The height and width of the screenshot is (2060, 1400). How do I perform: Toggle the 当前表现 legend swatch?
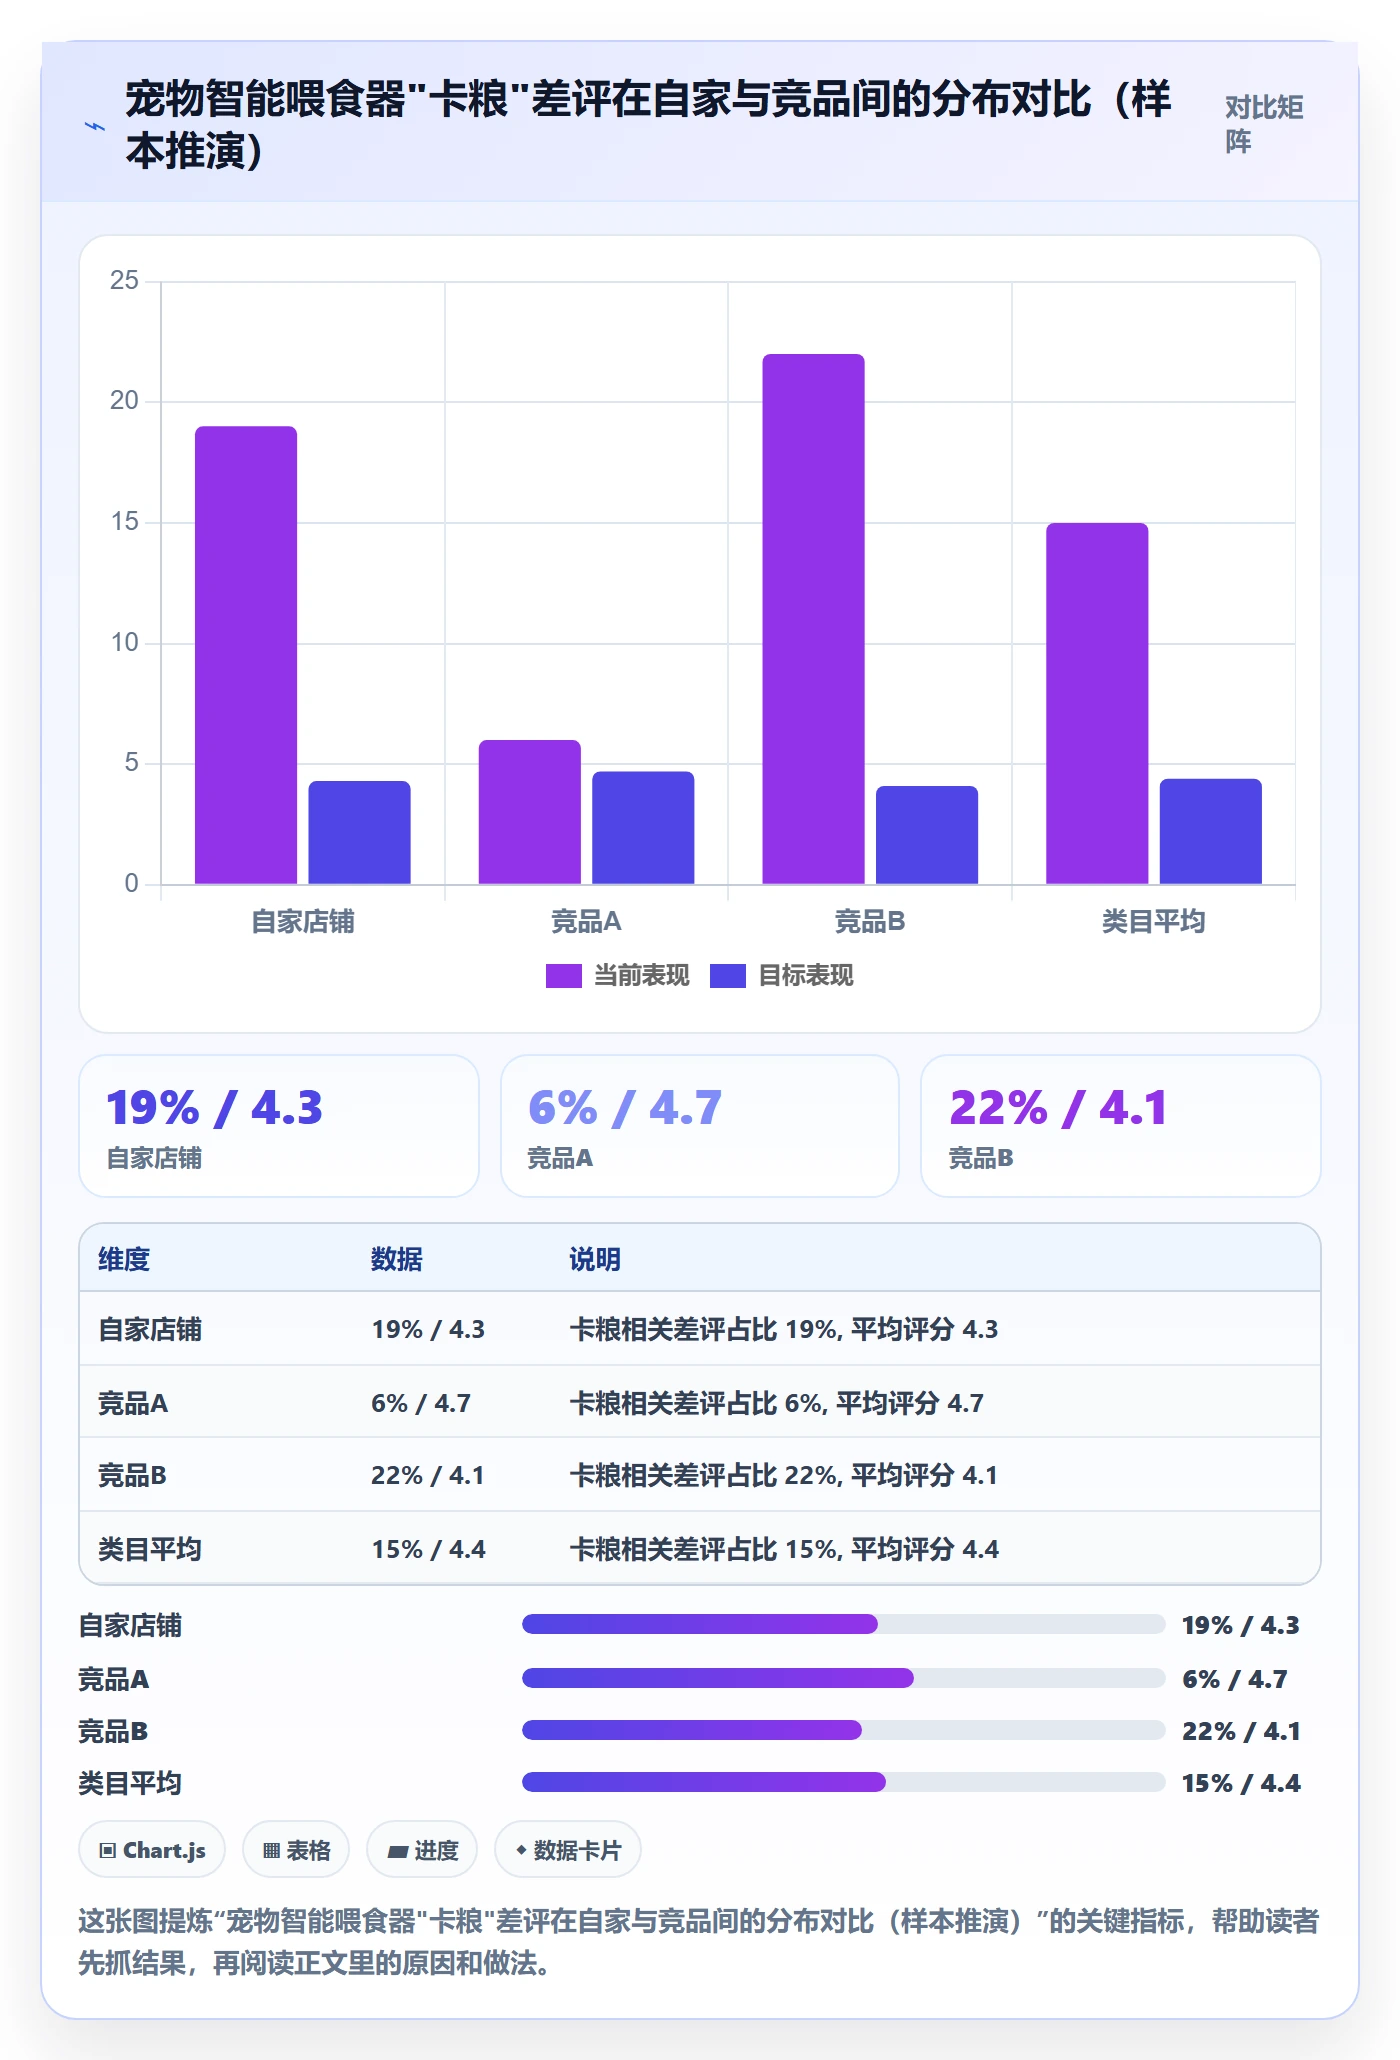[563, 976]
